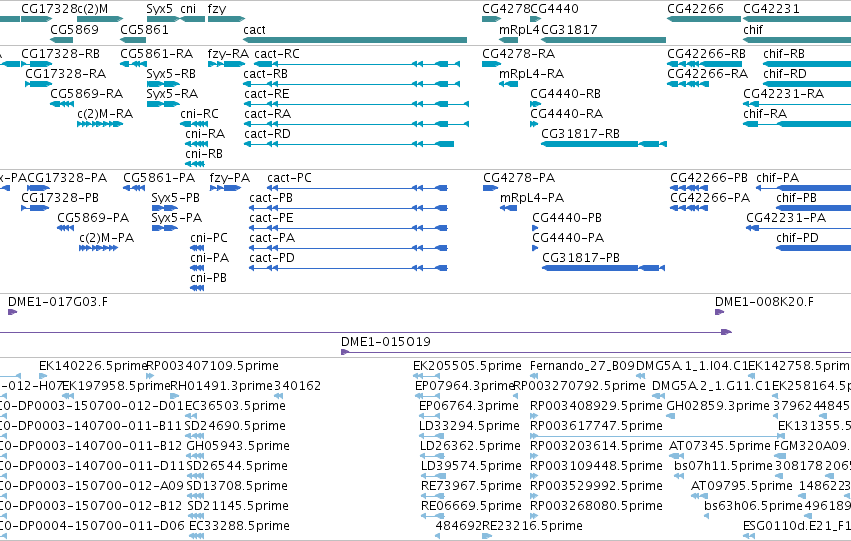Select the Syx5 gene label
Screen dimensions: 851x541
coord(160,9)
